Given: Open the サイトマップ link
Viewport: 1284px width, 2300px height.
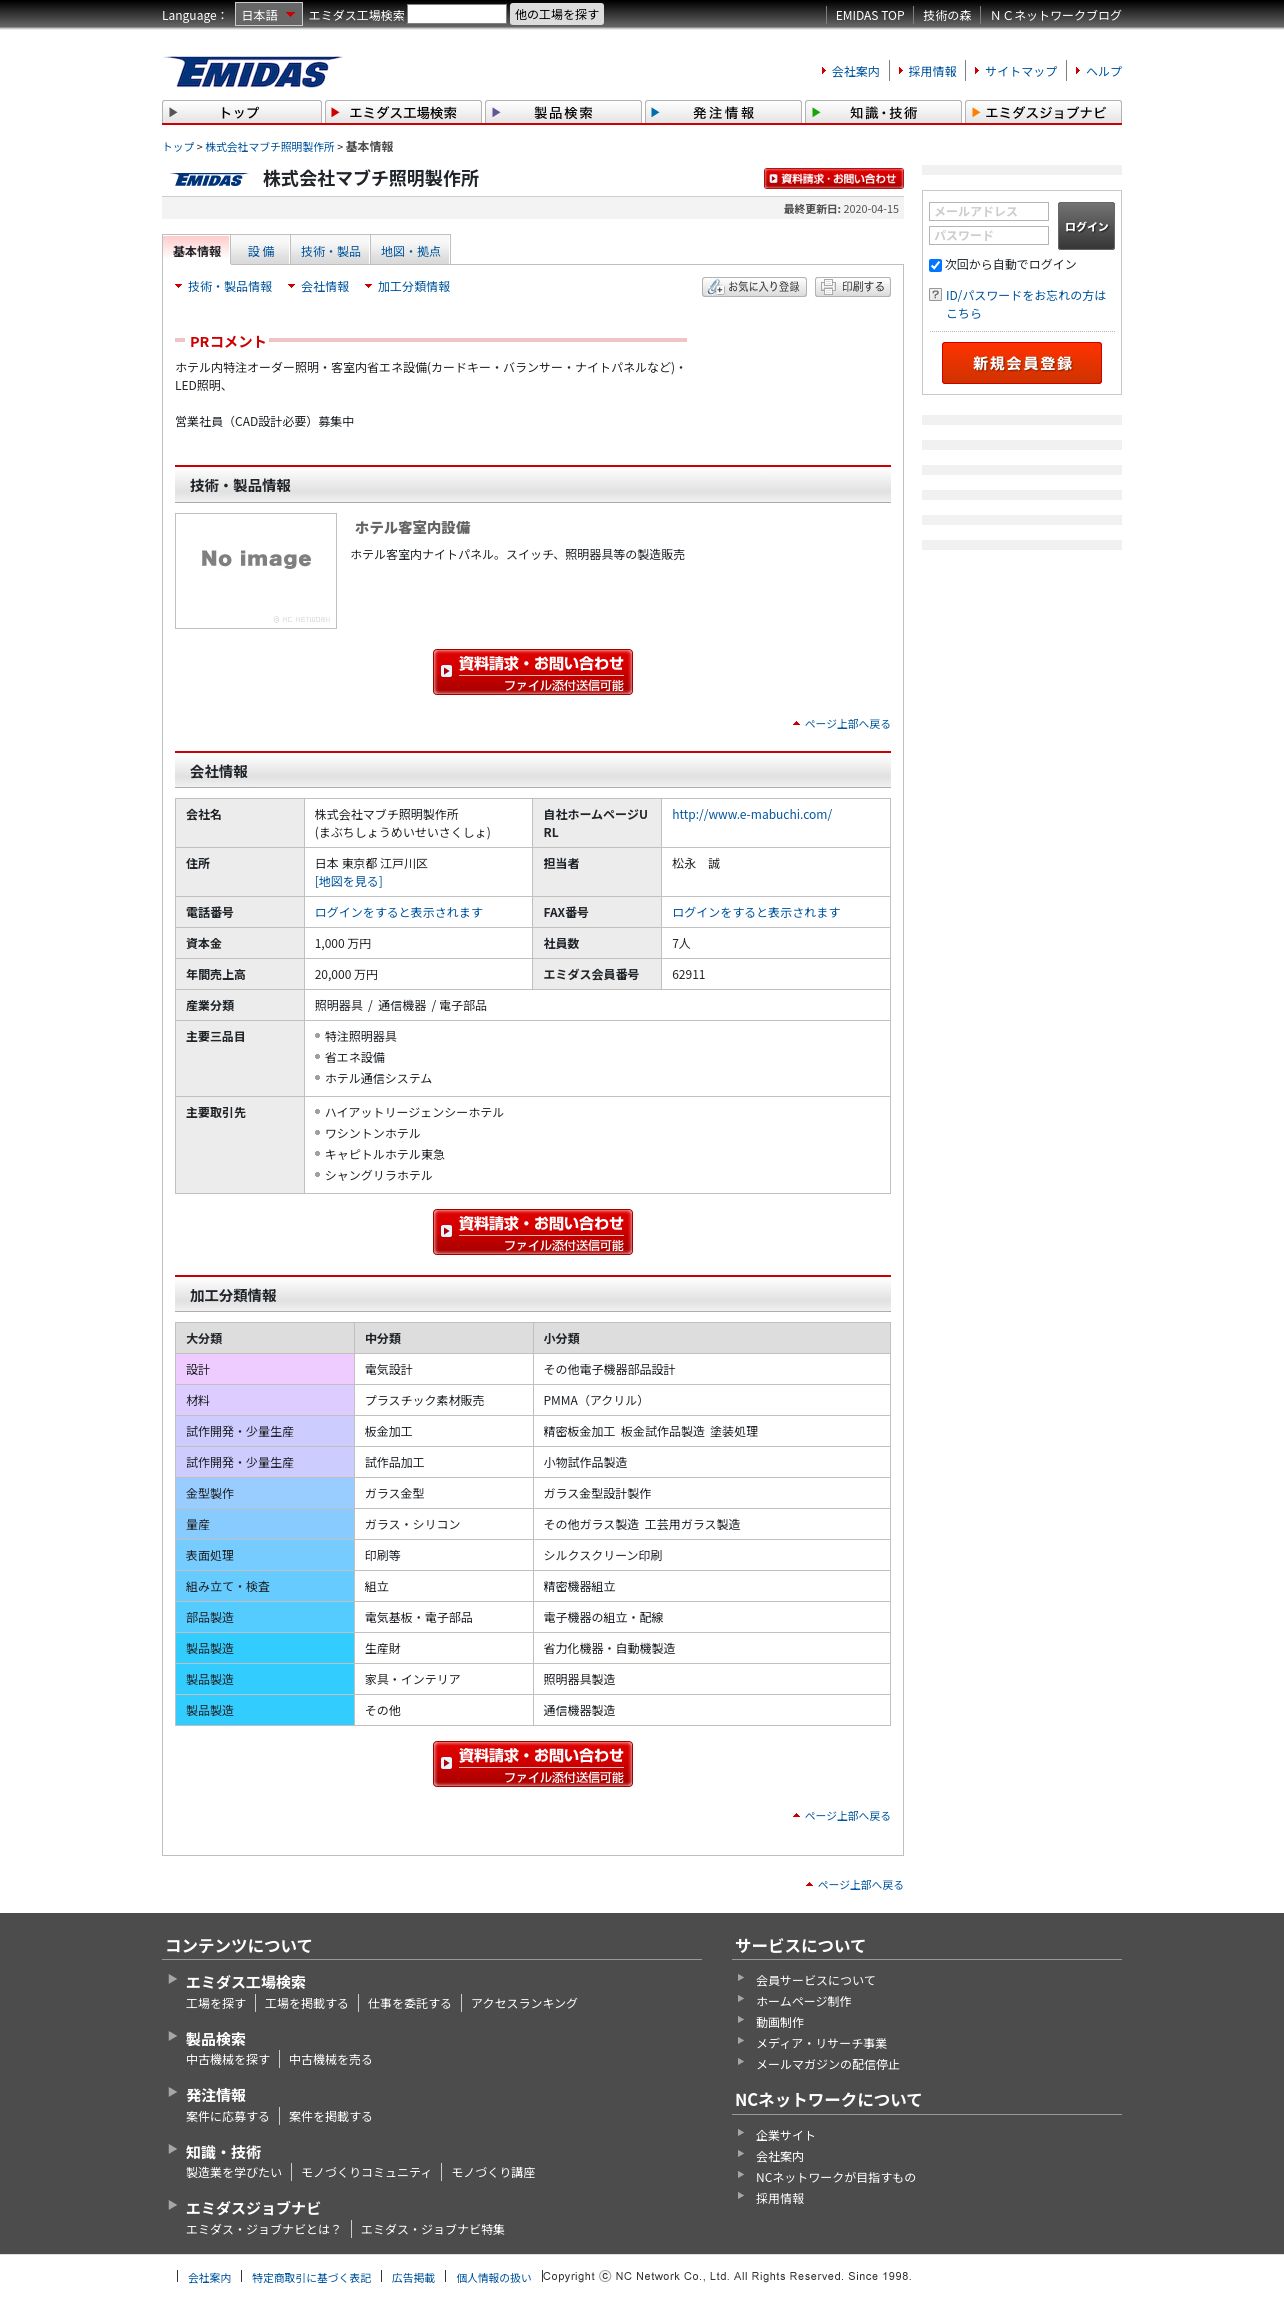Looking at the screenshot, I should (x=1021, y=72).
